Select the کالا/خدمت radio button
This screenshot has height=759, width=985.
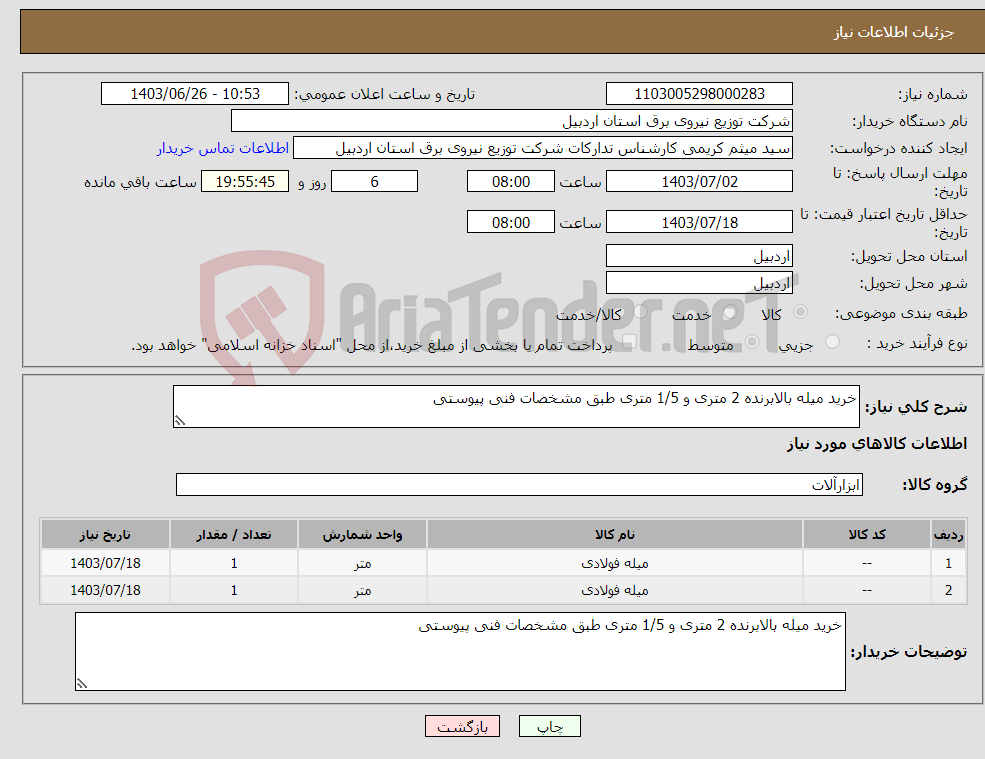[640, 312]
